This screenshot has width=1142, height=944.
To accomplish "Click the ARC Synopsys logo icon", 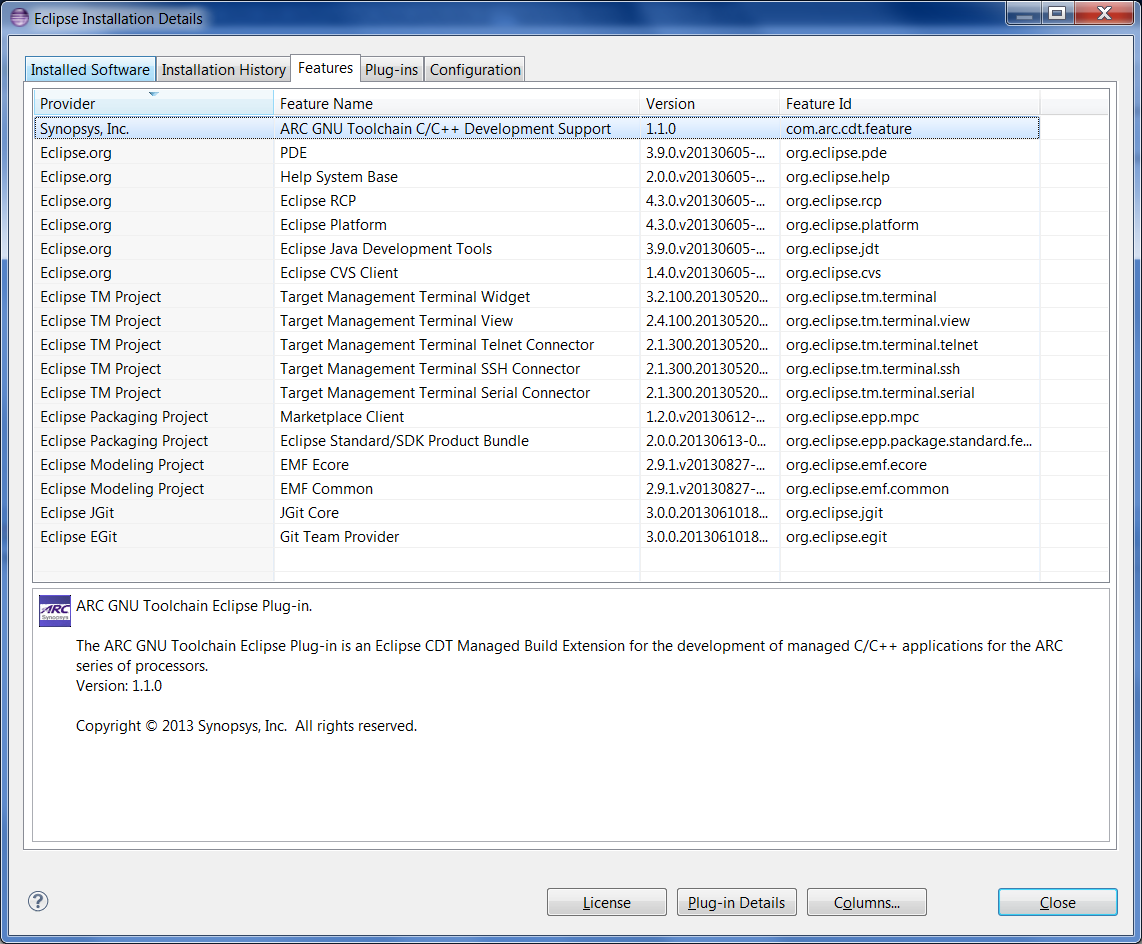I will click(55, 610).
